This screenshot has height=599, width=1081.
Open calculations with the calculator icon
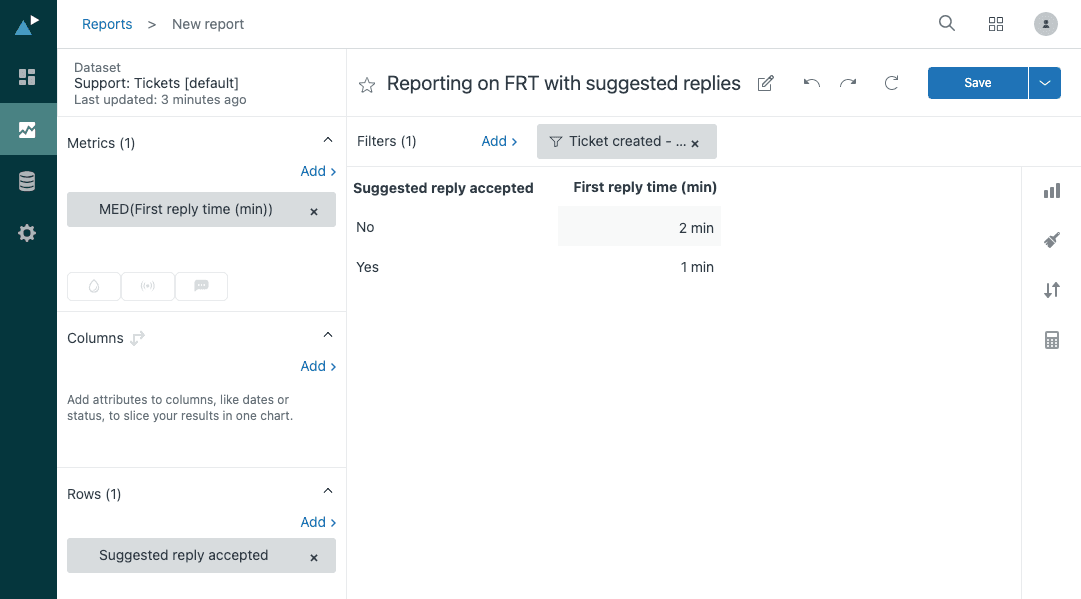(x=1051, y=340)
